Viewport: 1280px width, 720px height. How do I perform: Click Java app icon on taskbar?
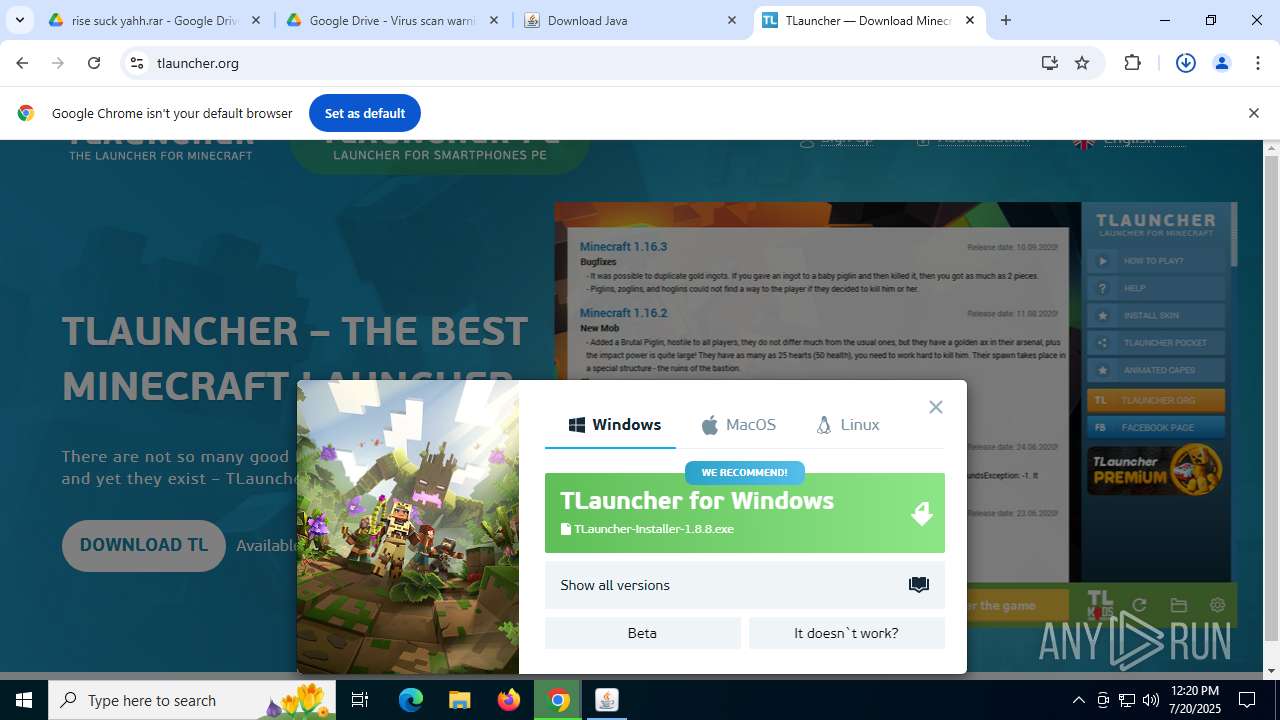pos(607,700)
